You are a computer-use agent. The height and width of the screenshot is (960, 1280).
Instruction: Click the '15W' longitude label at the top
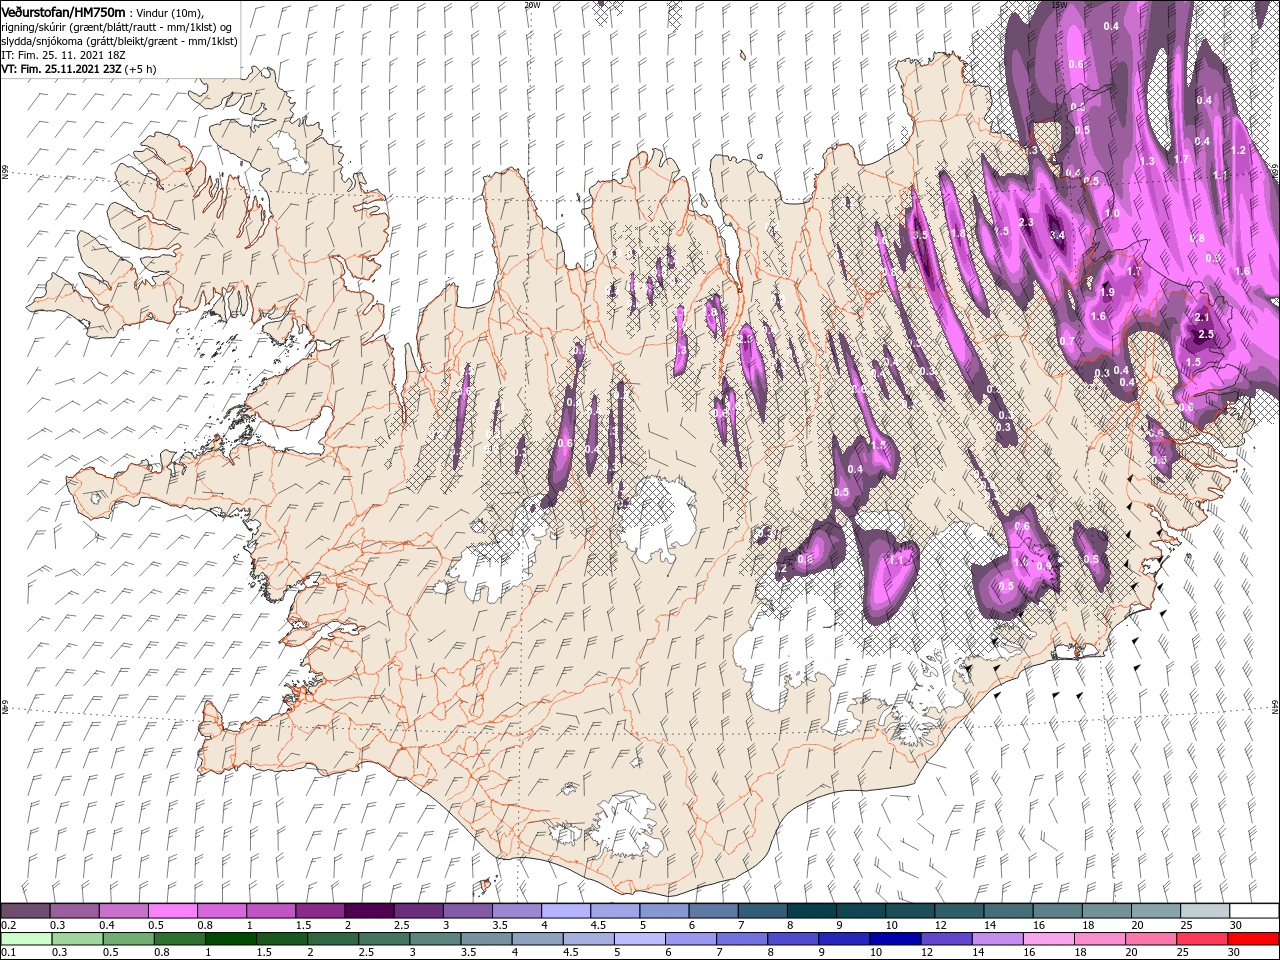1061,5
